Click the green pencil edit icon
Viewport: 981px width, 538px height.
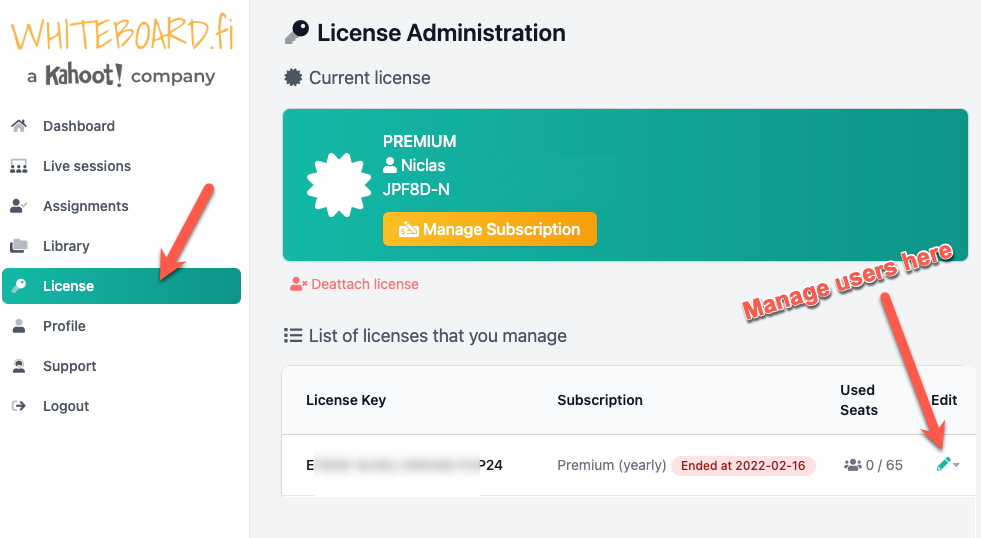(943, 464)
